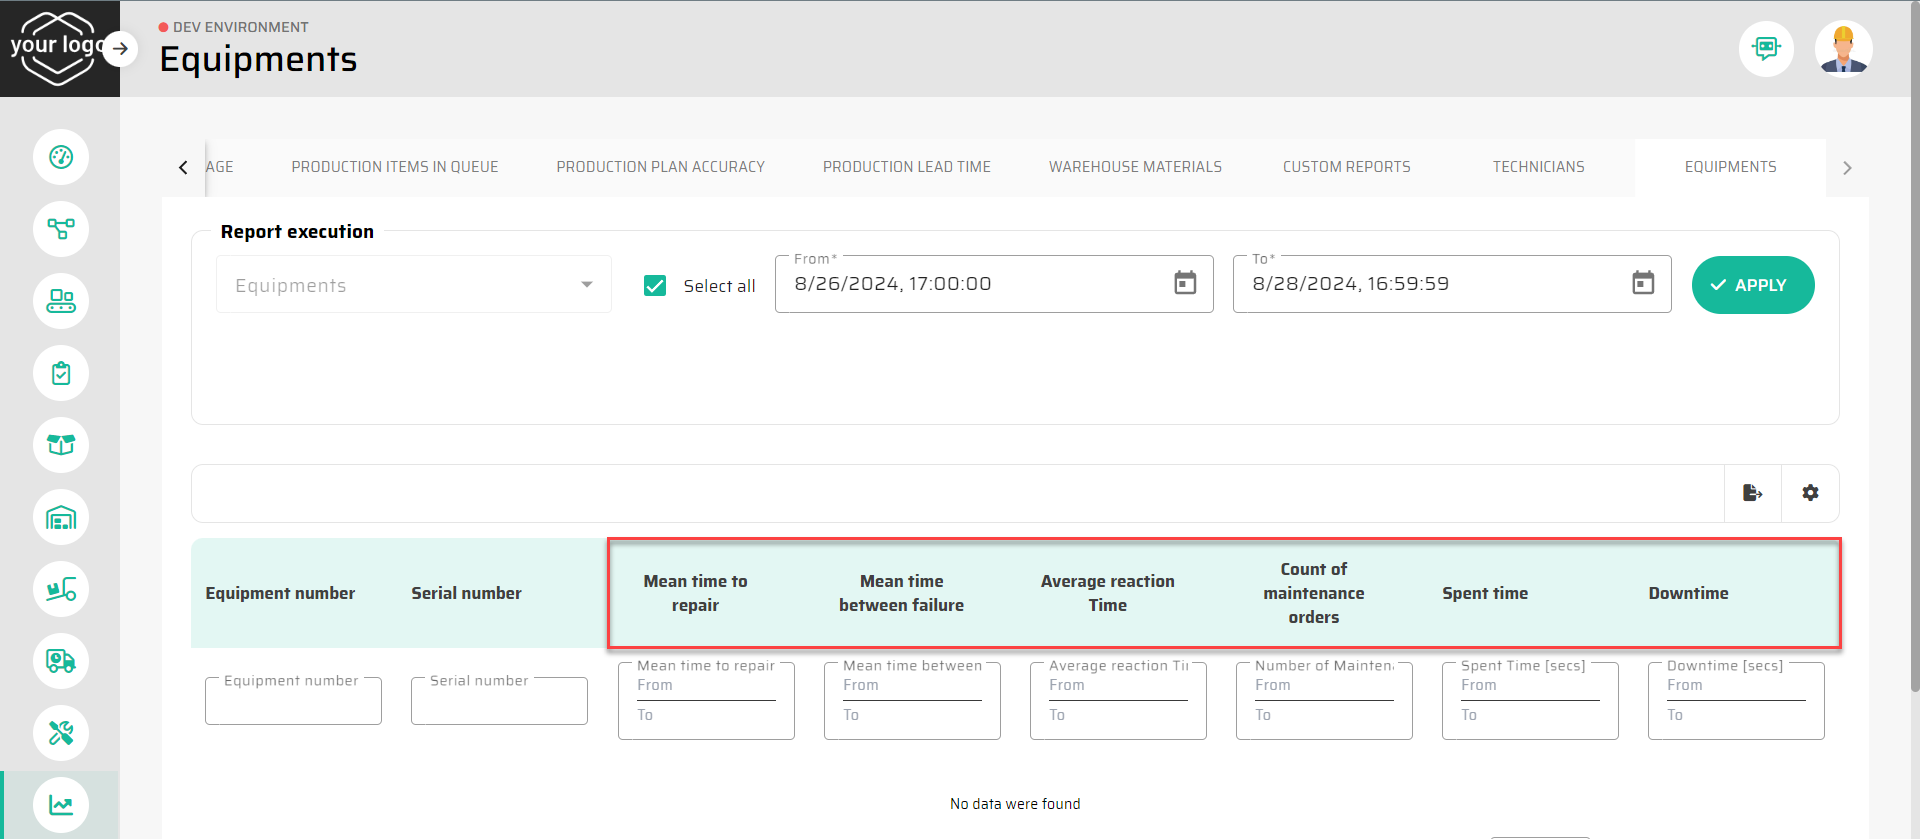
Task: Expand sidebar with the arrow next to logo
Action: [120, 48]
